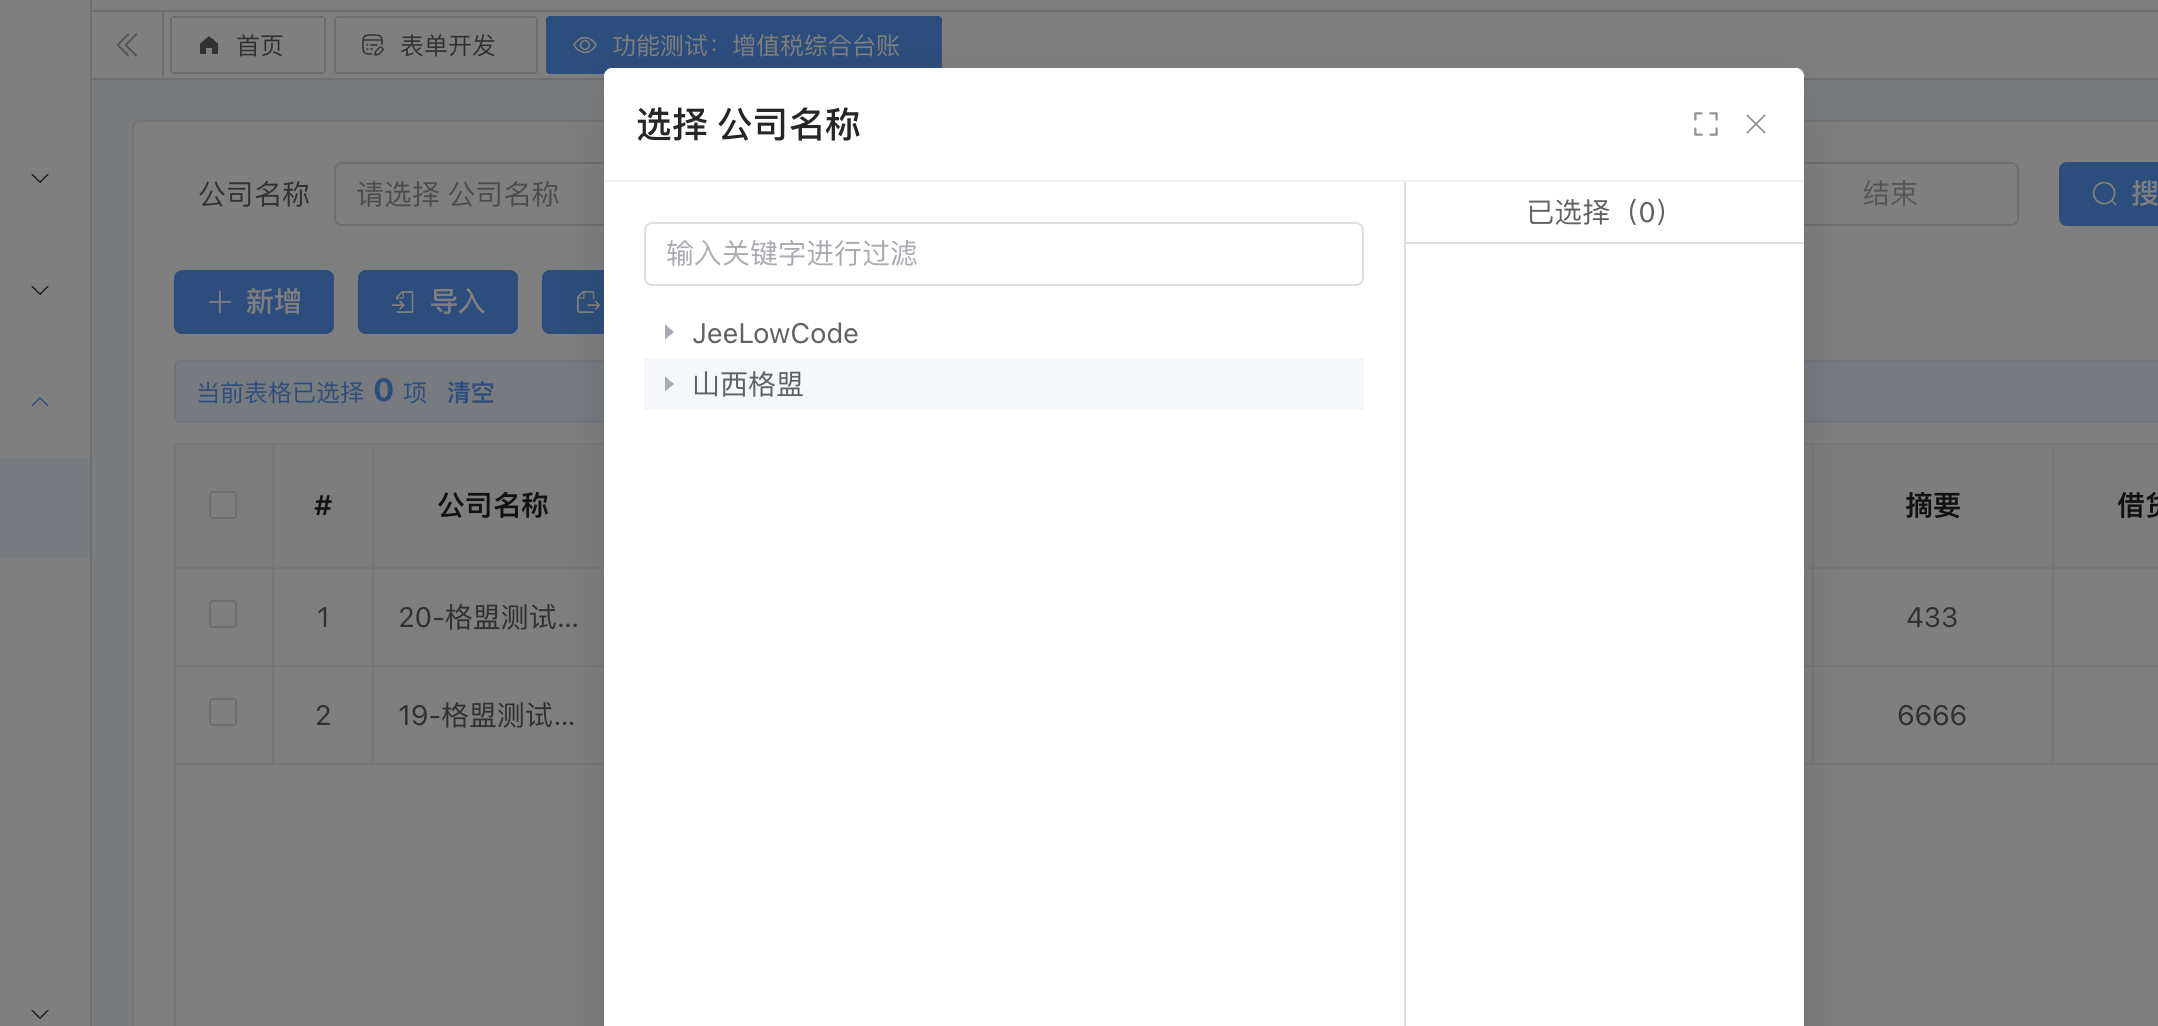Toggle the select-all checkbox in table header
Screen dimensions: 2158x1026
223,505
